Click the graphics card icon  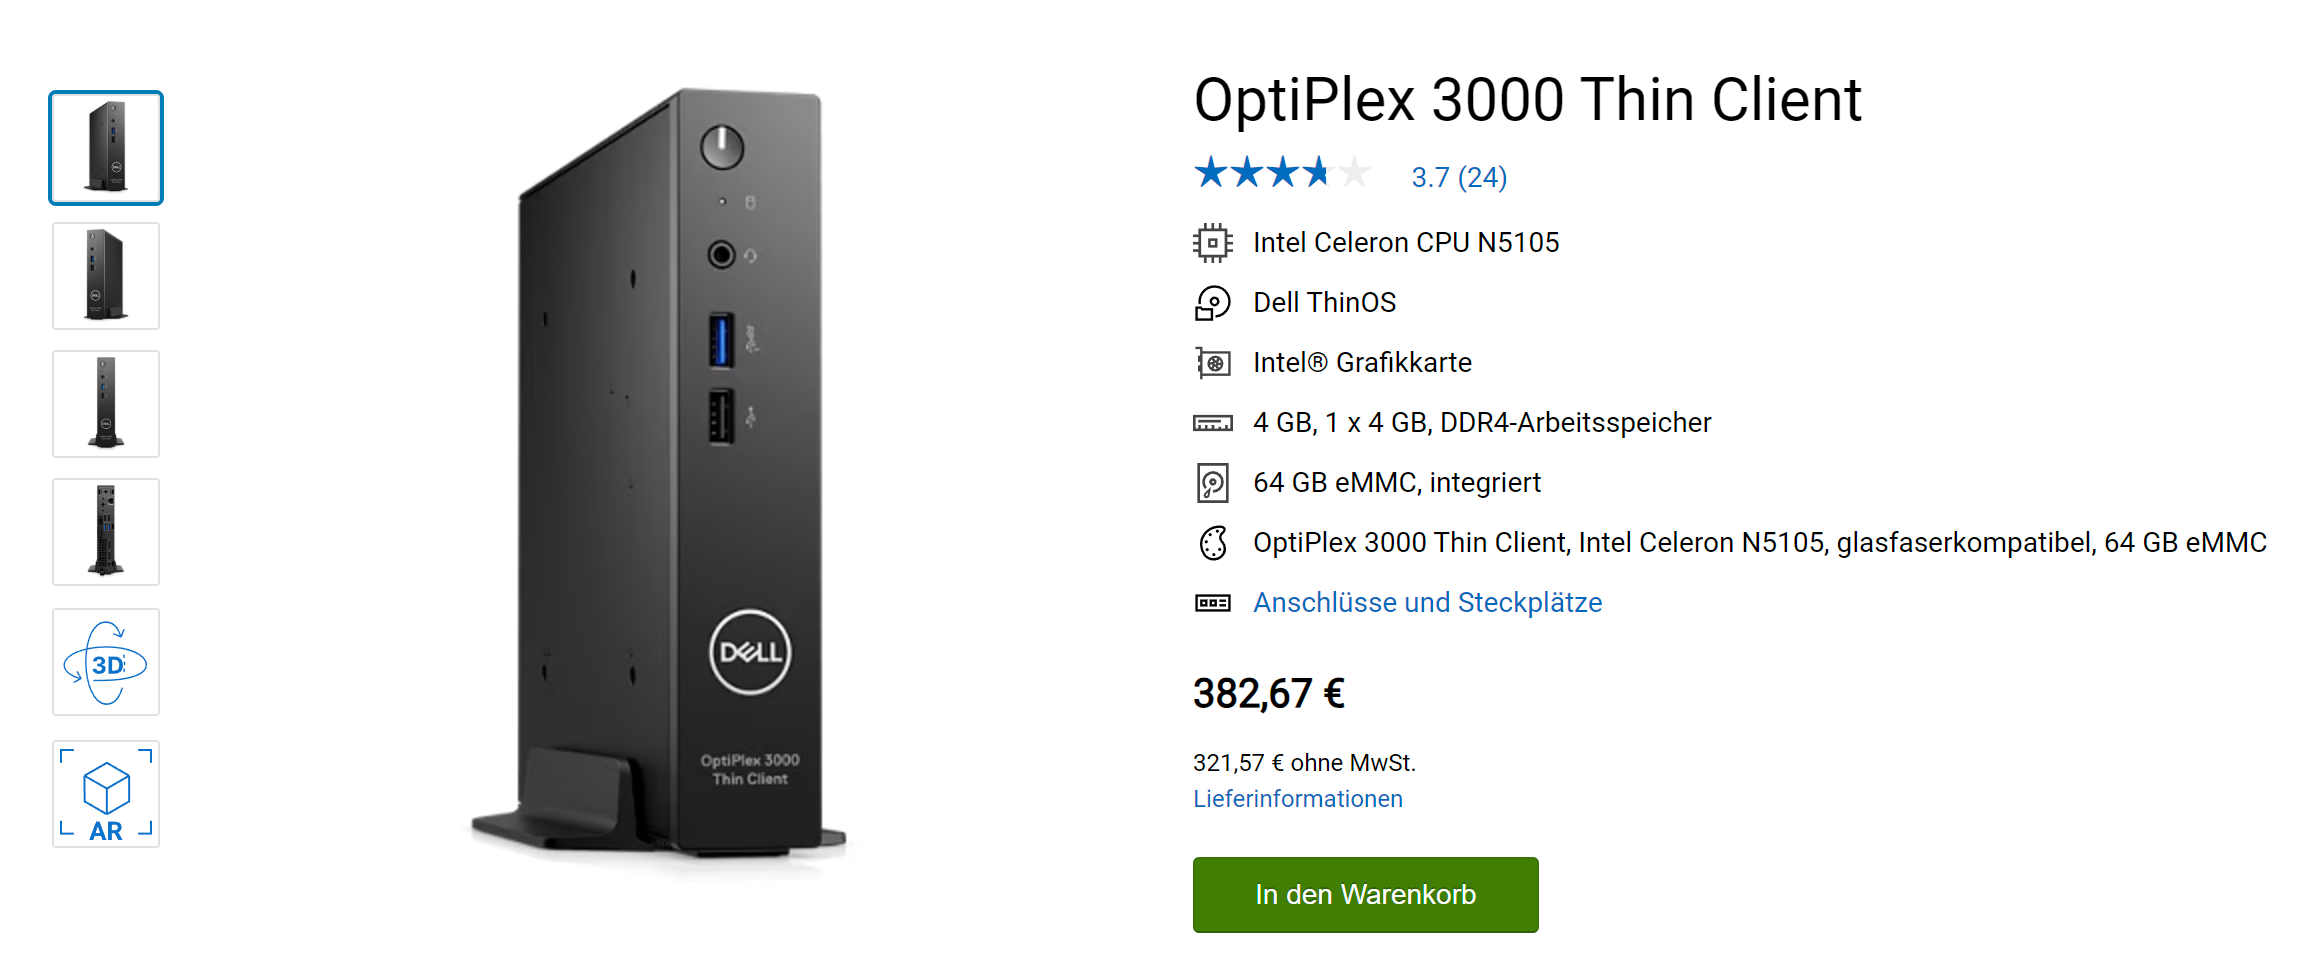pyautogui.click(x=1213, y=363)
